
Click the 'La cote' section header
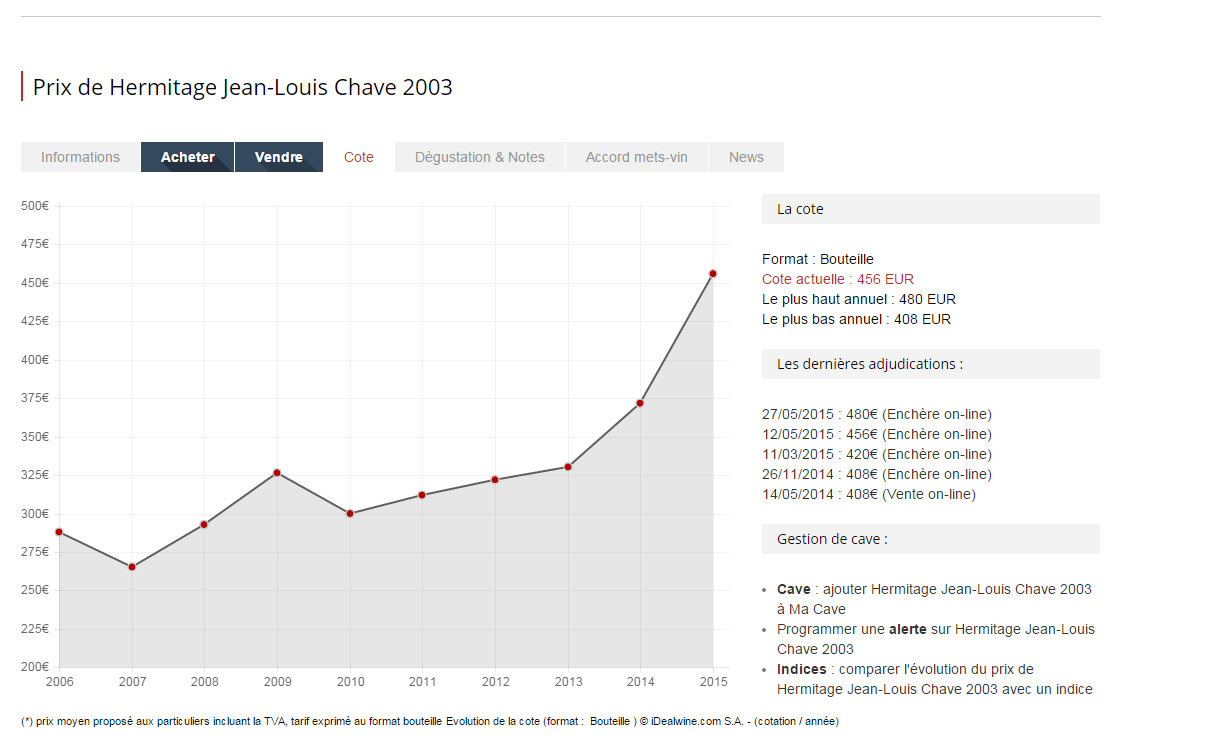[931, 209]
